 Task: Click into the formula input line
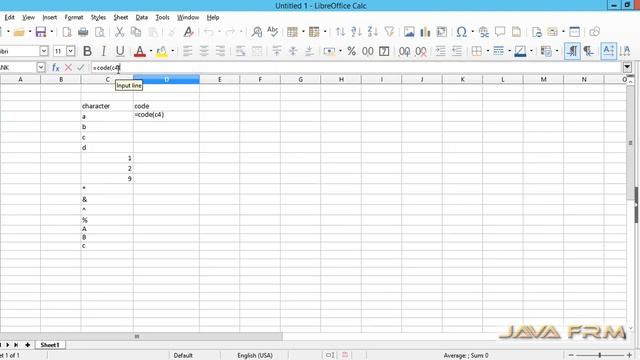pyautogui.click(x=355, y=67)
